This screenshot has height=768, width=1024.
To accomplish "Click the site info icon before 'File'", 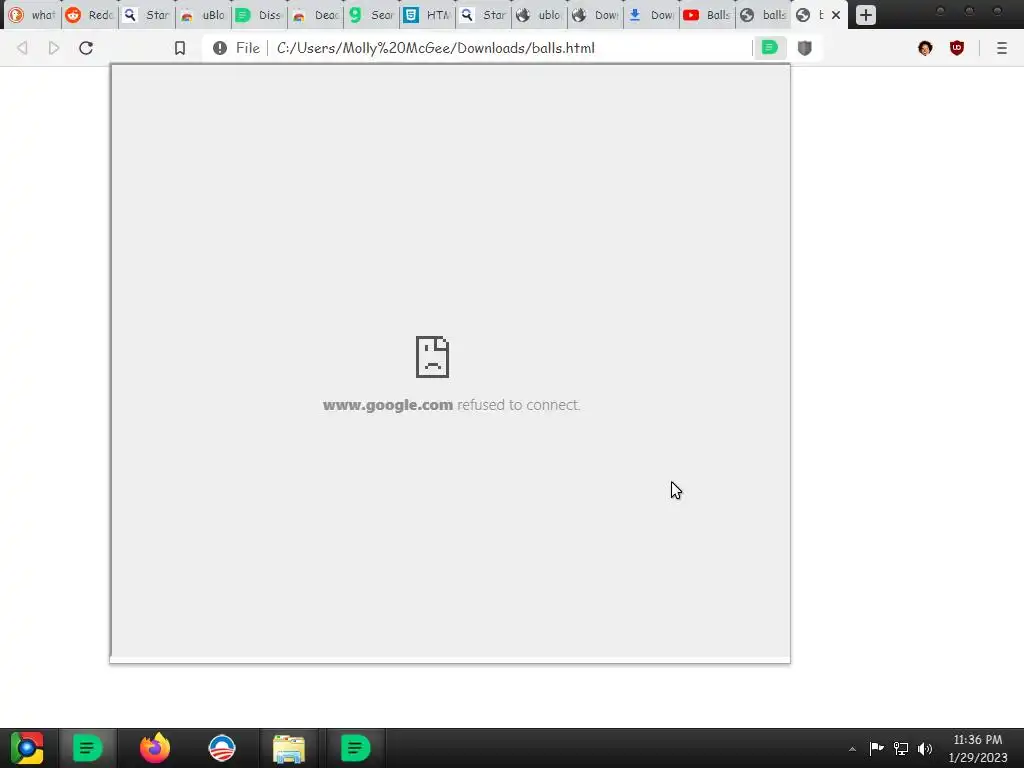I will [219, 48].
